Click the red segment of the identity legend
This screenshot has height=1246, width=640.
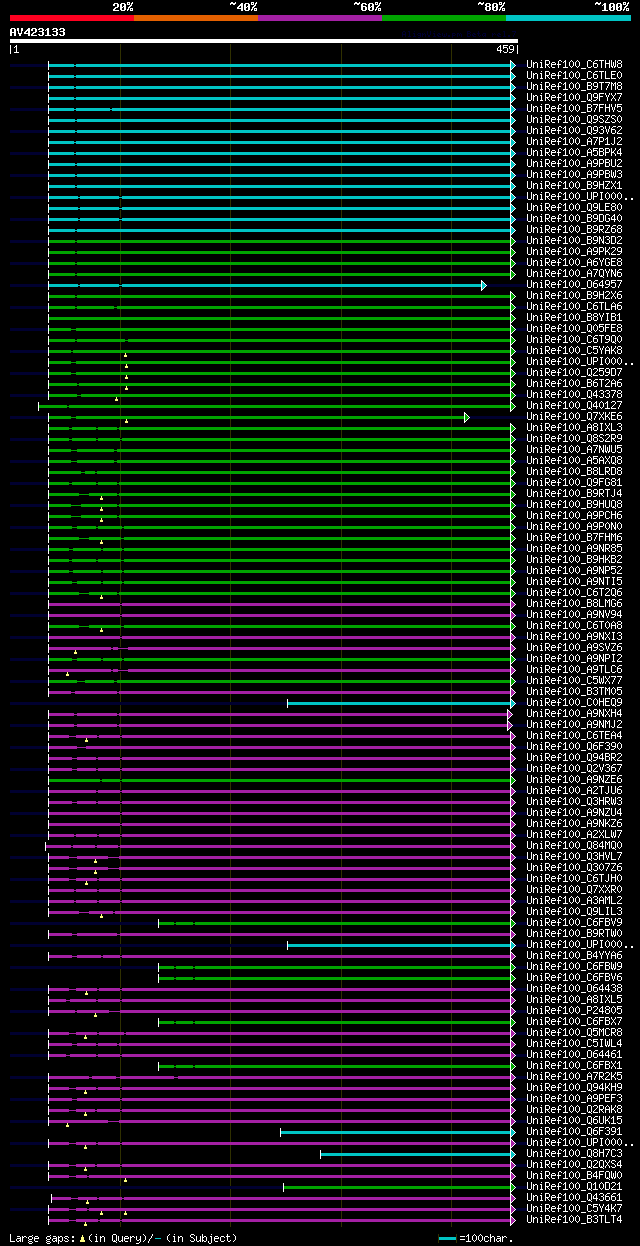pos(71,18)
